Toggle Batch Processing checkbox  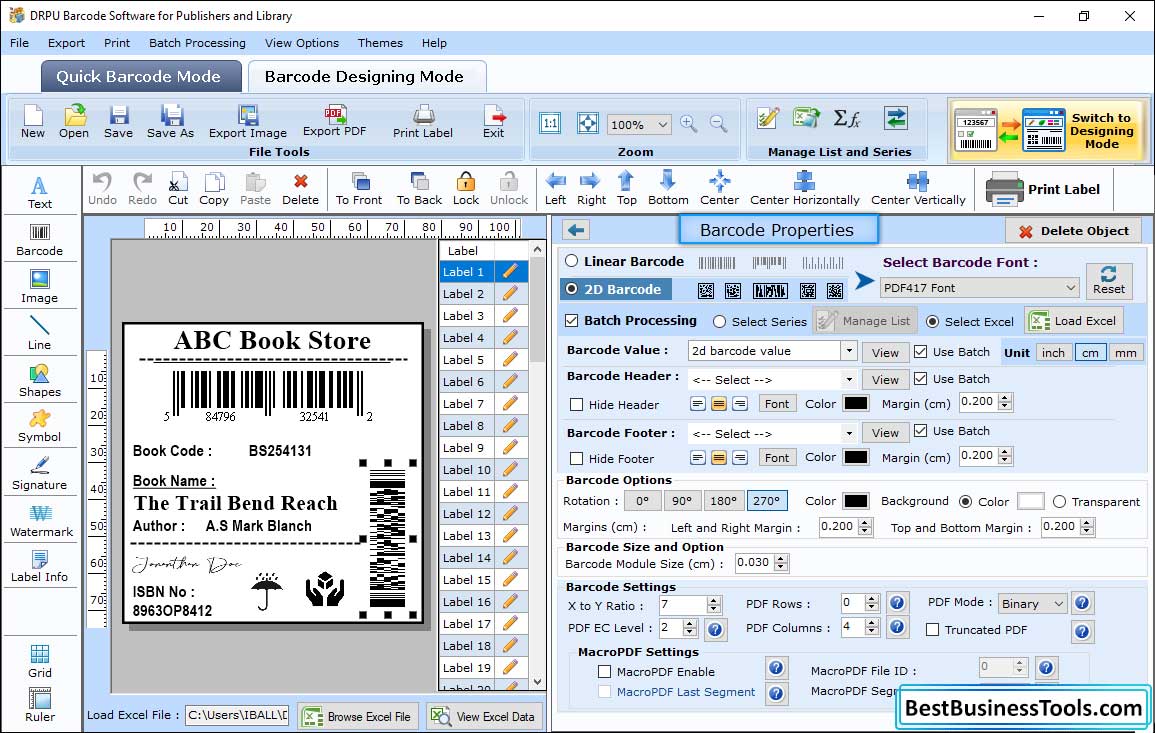coord(571,320)
